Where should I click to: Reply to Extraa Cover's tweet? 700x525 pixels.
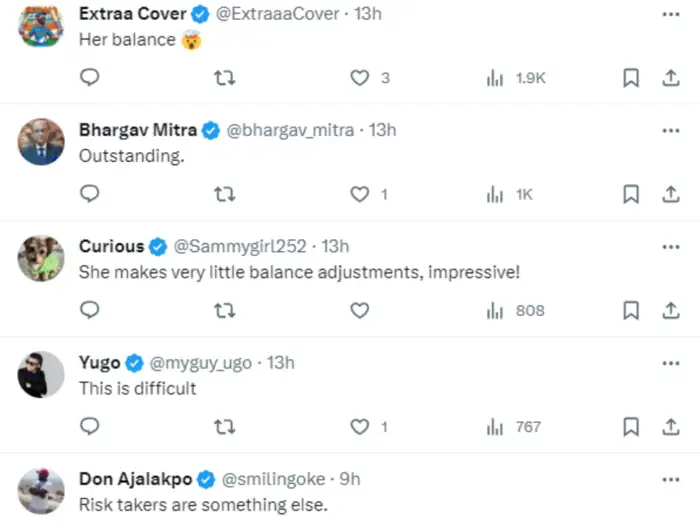click(89, 78)
